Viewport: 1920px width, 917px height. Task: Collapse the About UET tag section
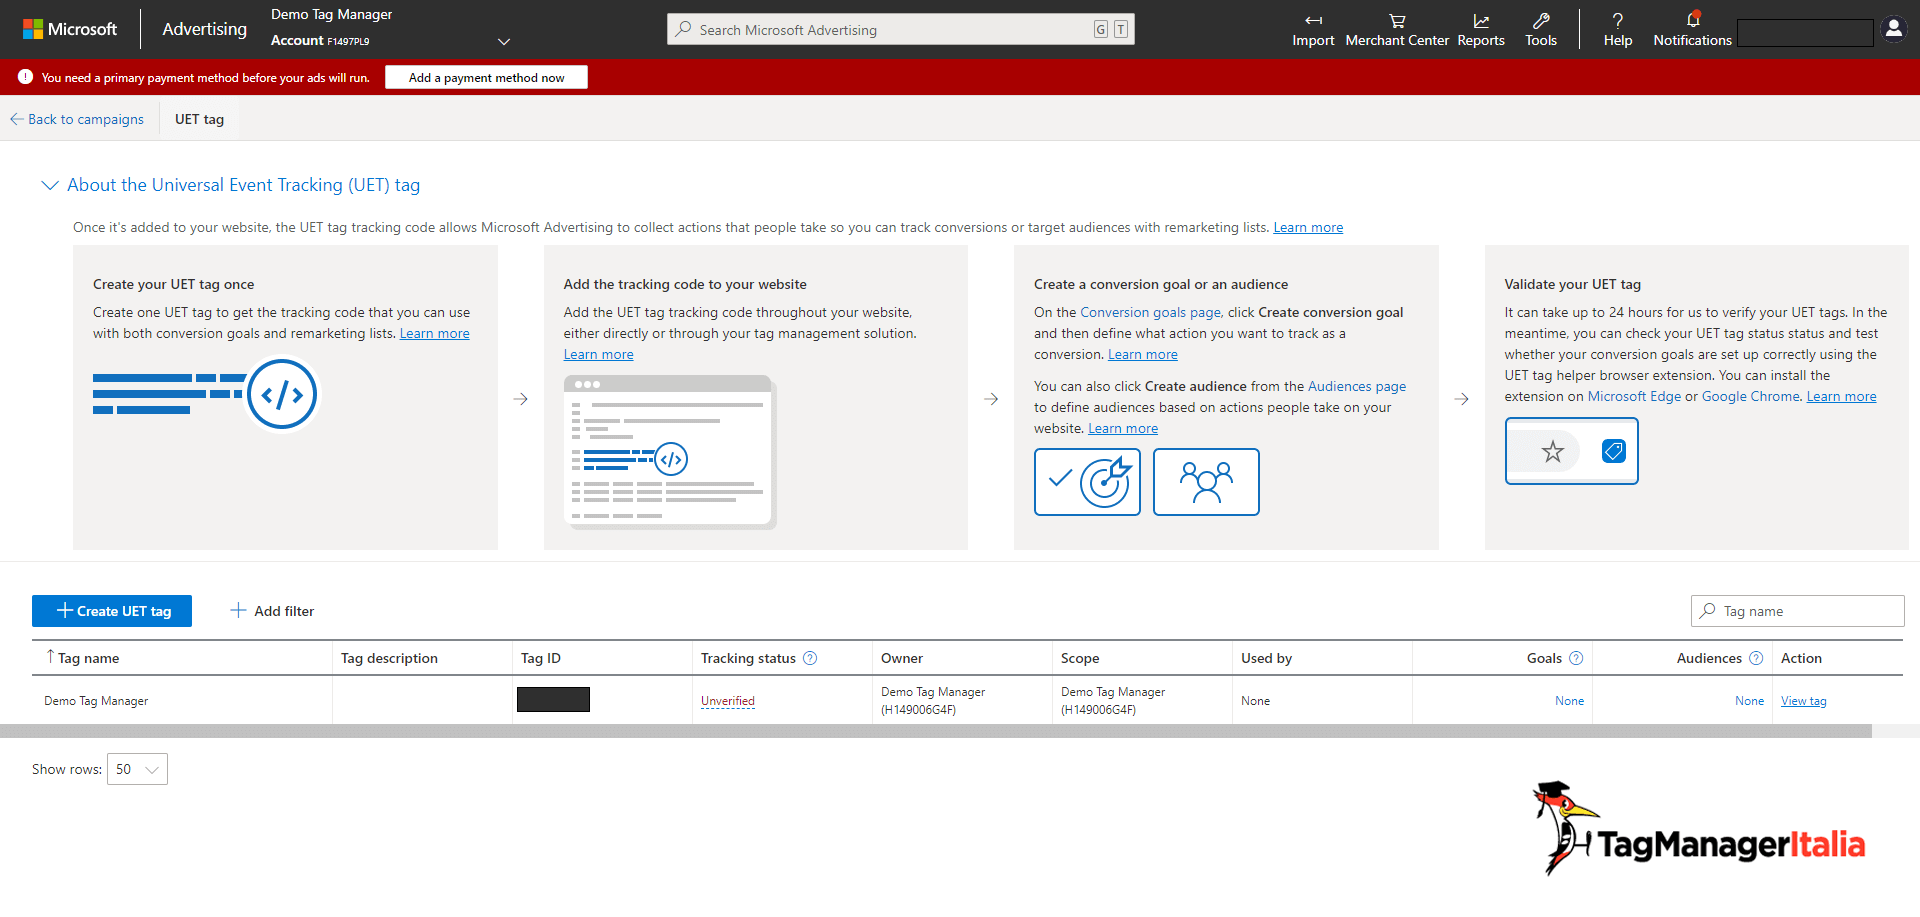click(x=49, y=185)
